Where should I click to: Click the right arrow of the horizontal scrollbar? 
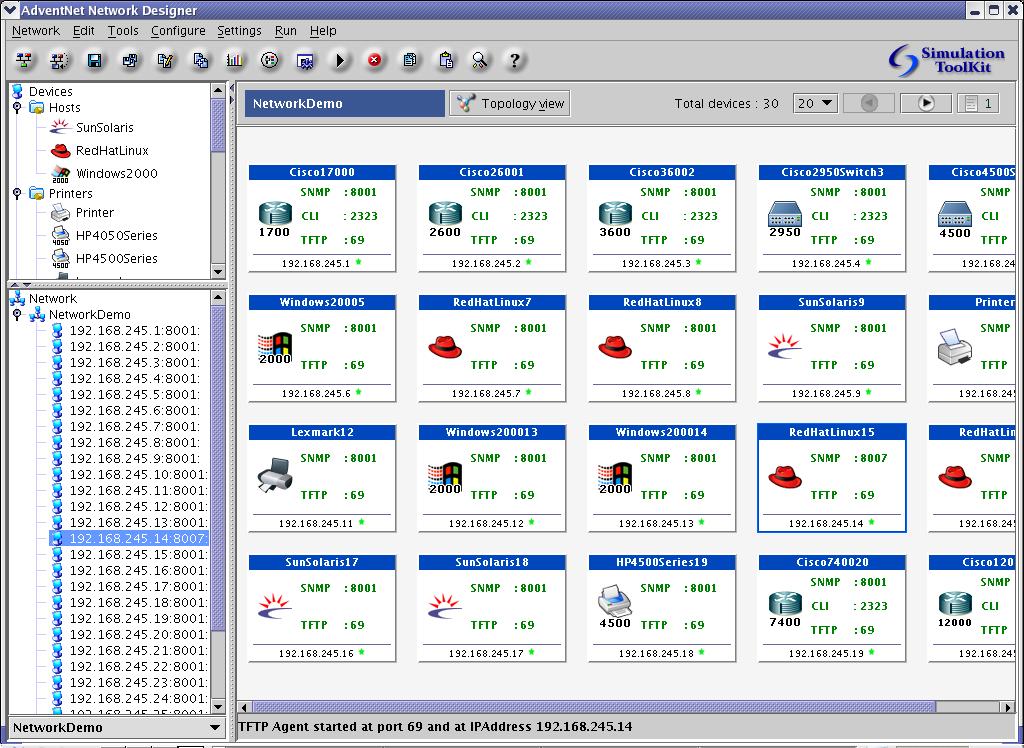(x=1006, y=707)
